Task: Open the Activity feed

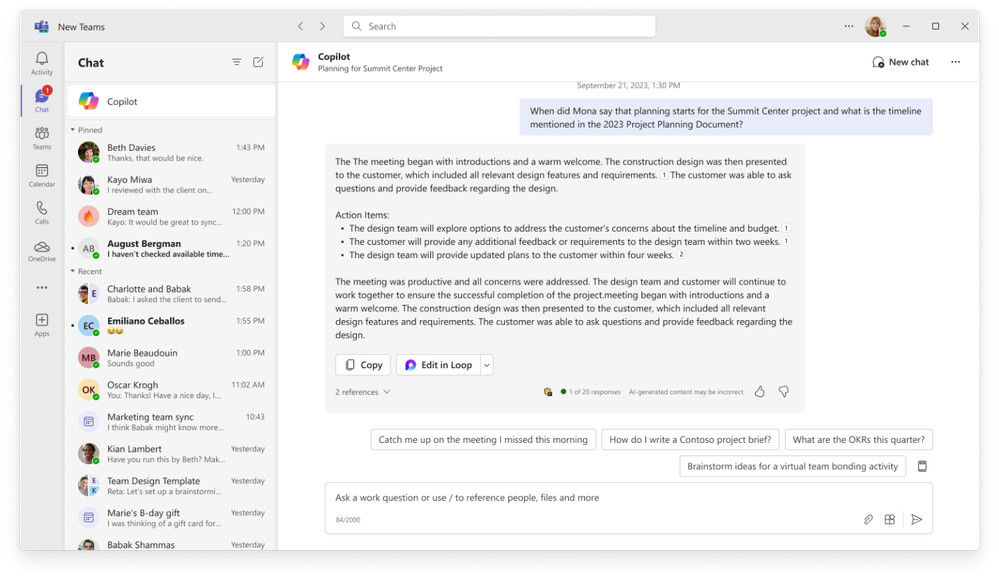Action: (x=41, y=63)
